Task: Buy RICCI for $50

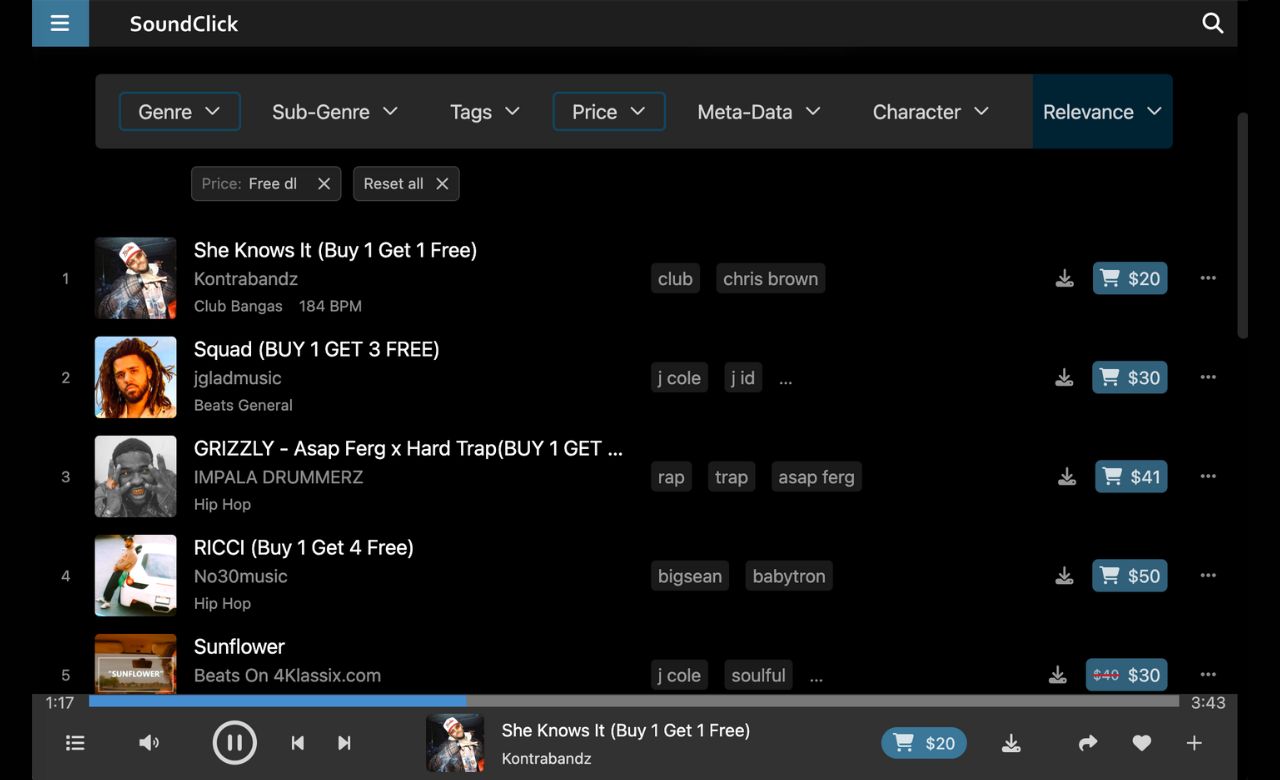Action: (x=1130, y=576)
